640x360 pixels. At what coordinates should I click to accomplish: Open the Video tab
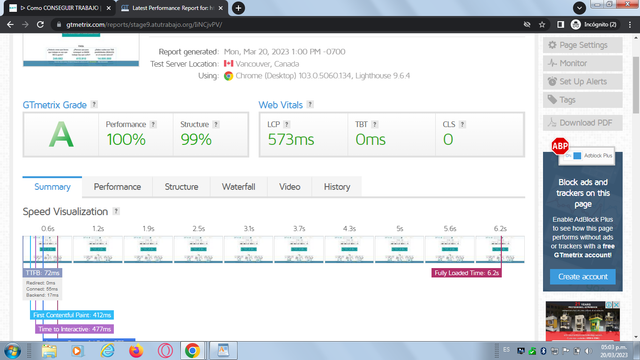(289, 187)
